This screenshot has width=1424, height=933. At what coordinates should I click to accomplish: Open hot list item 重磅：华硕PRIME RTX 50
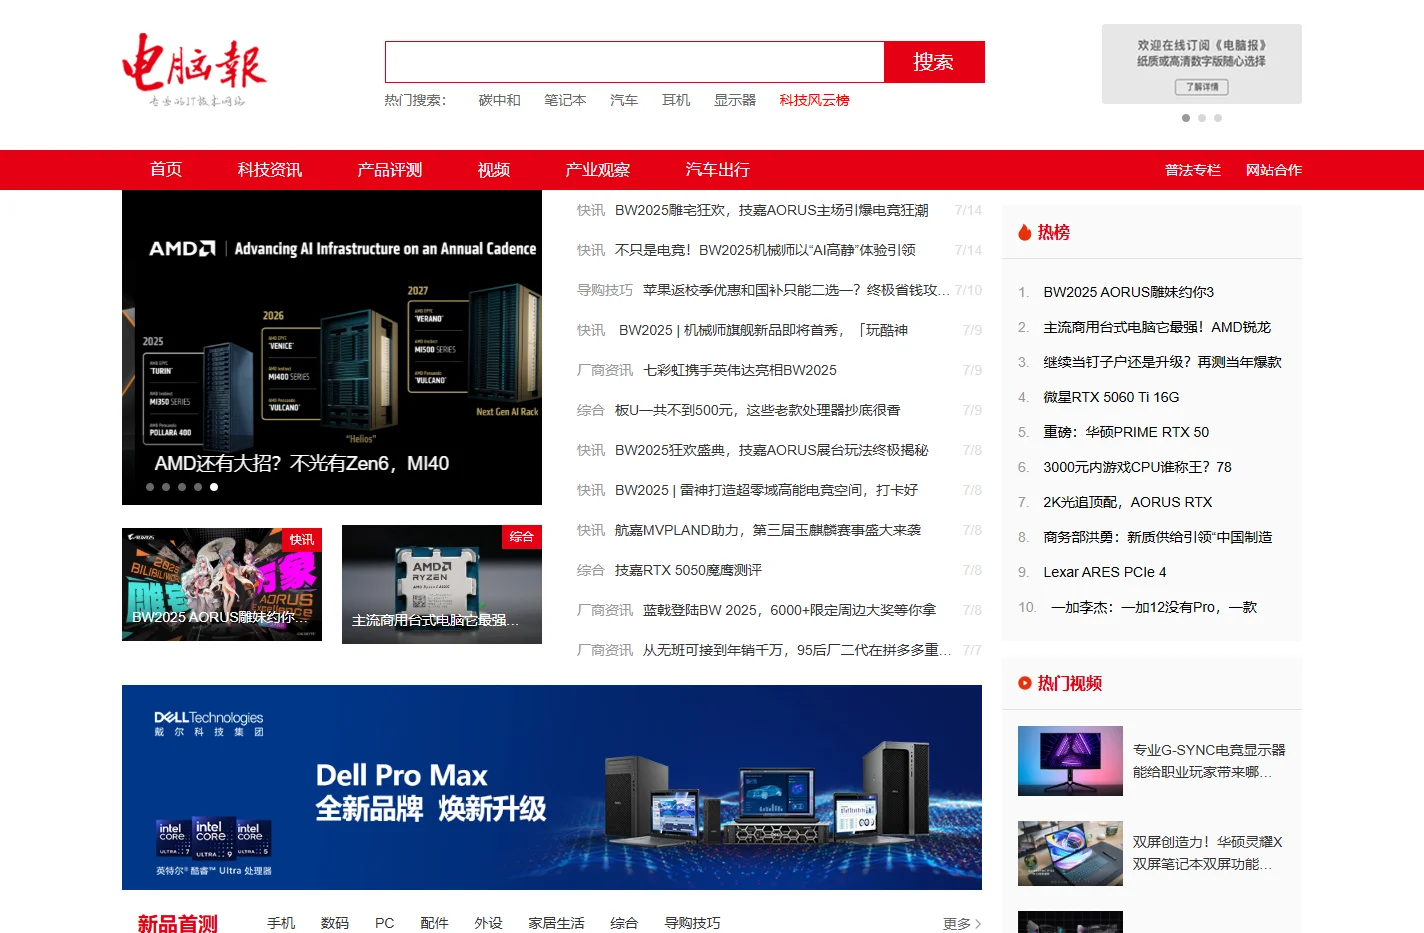(x=1126, y=432)
